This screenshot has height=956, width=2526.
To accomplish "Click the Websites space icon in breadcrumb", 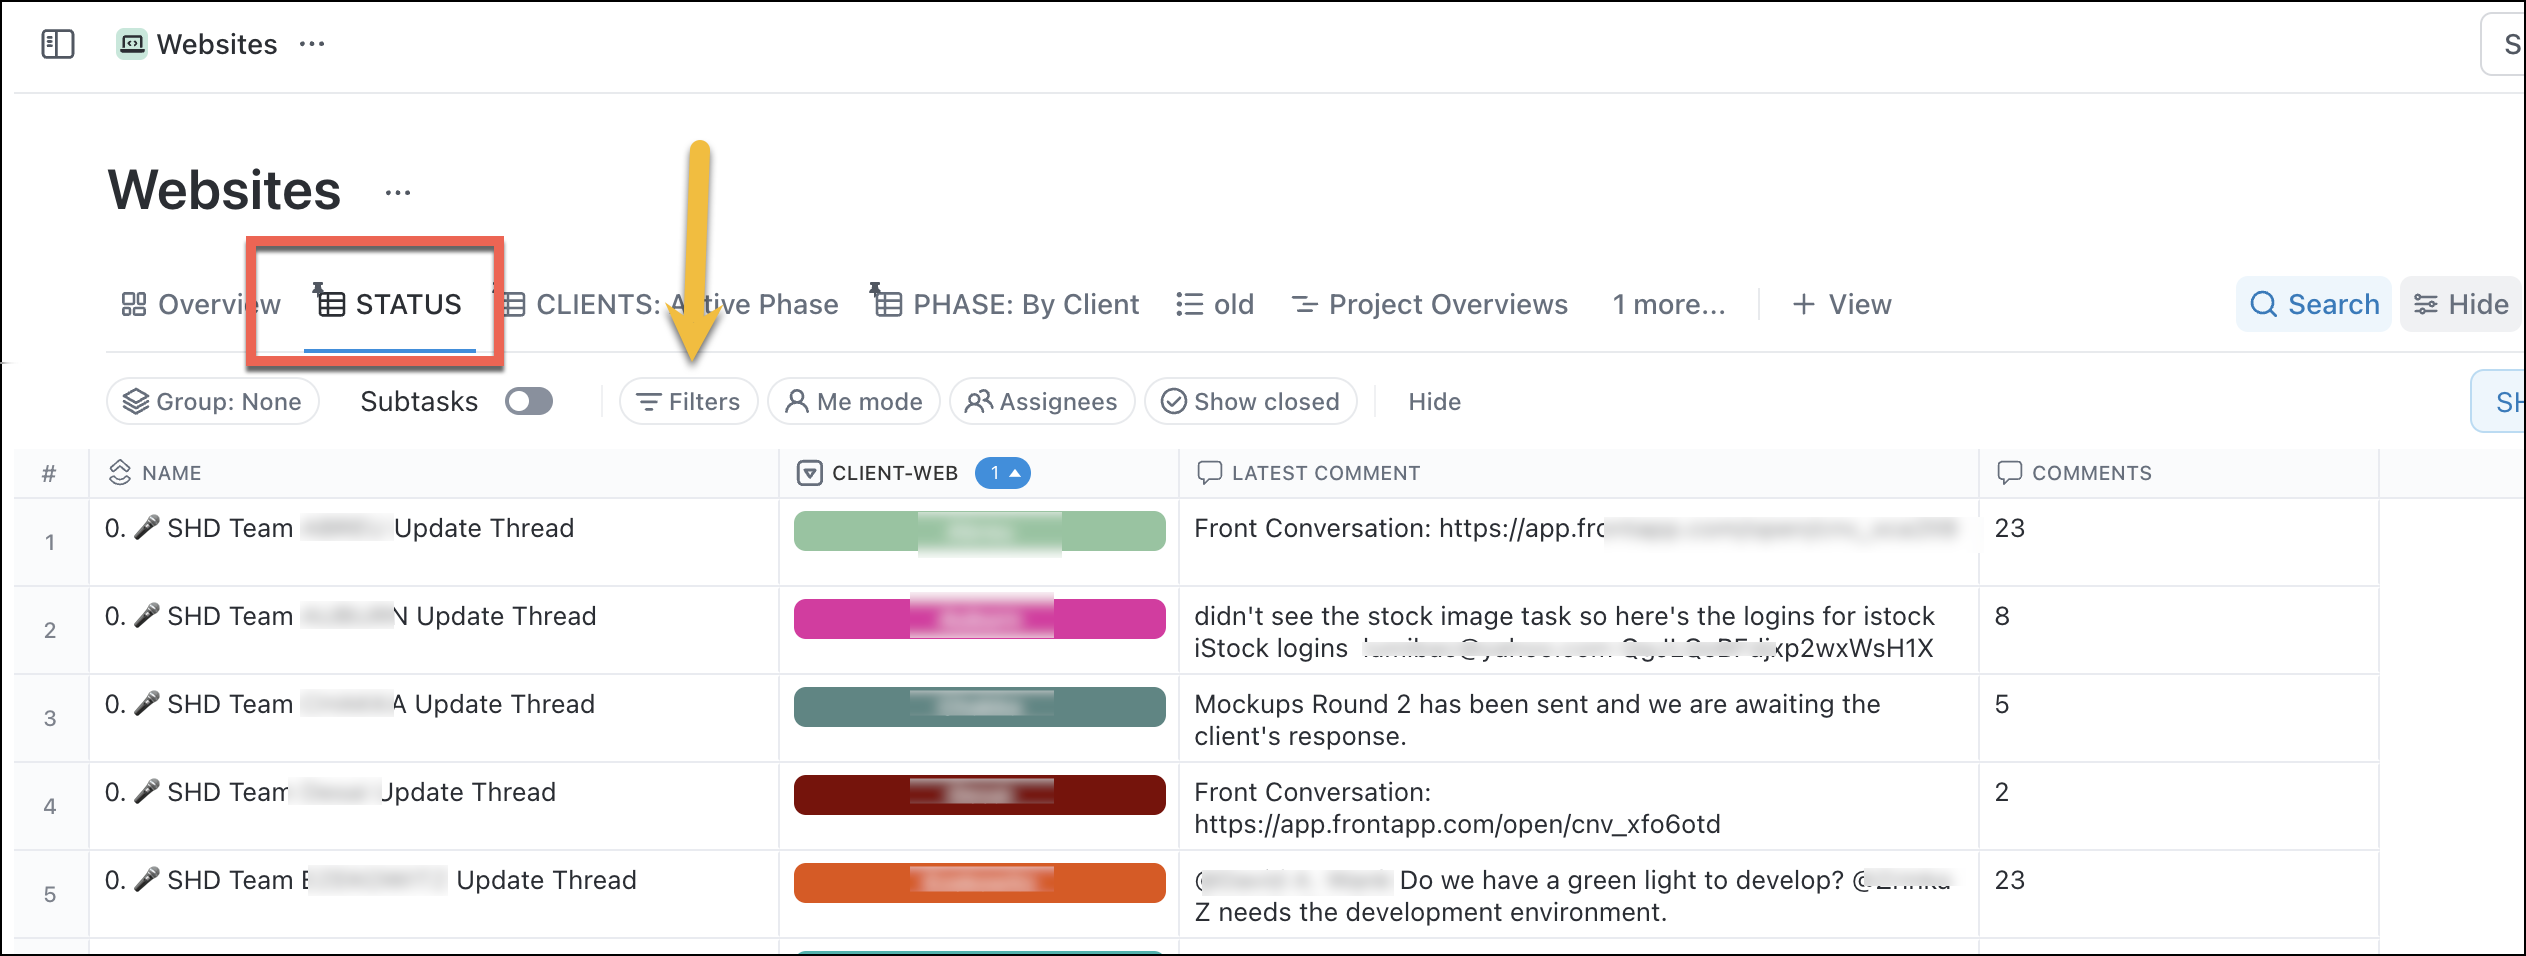I will (132, 44).
